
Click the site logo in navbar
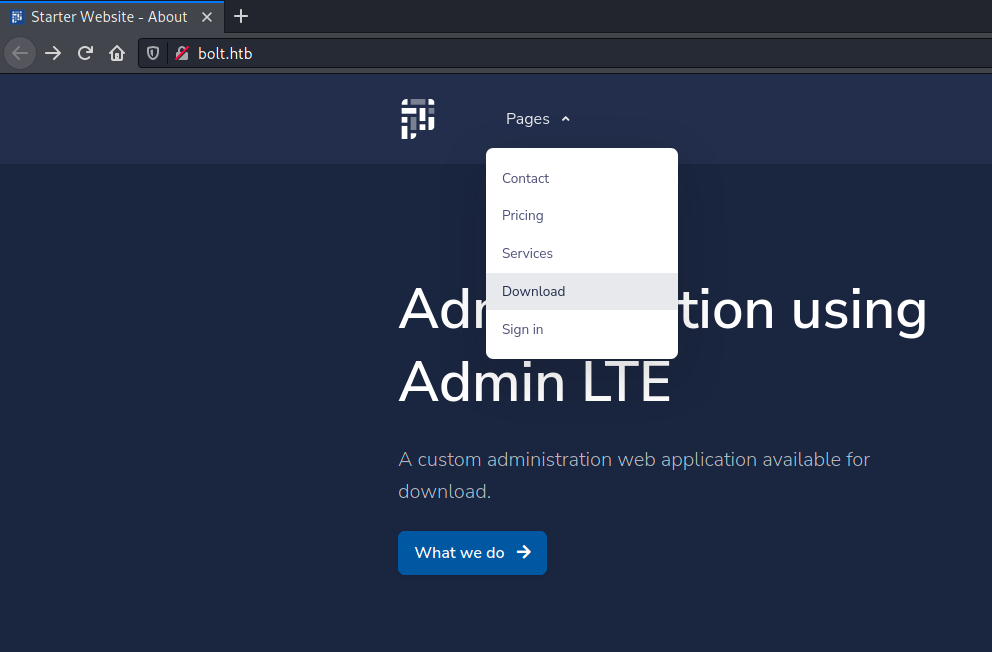point(418,118)
